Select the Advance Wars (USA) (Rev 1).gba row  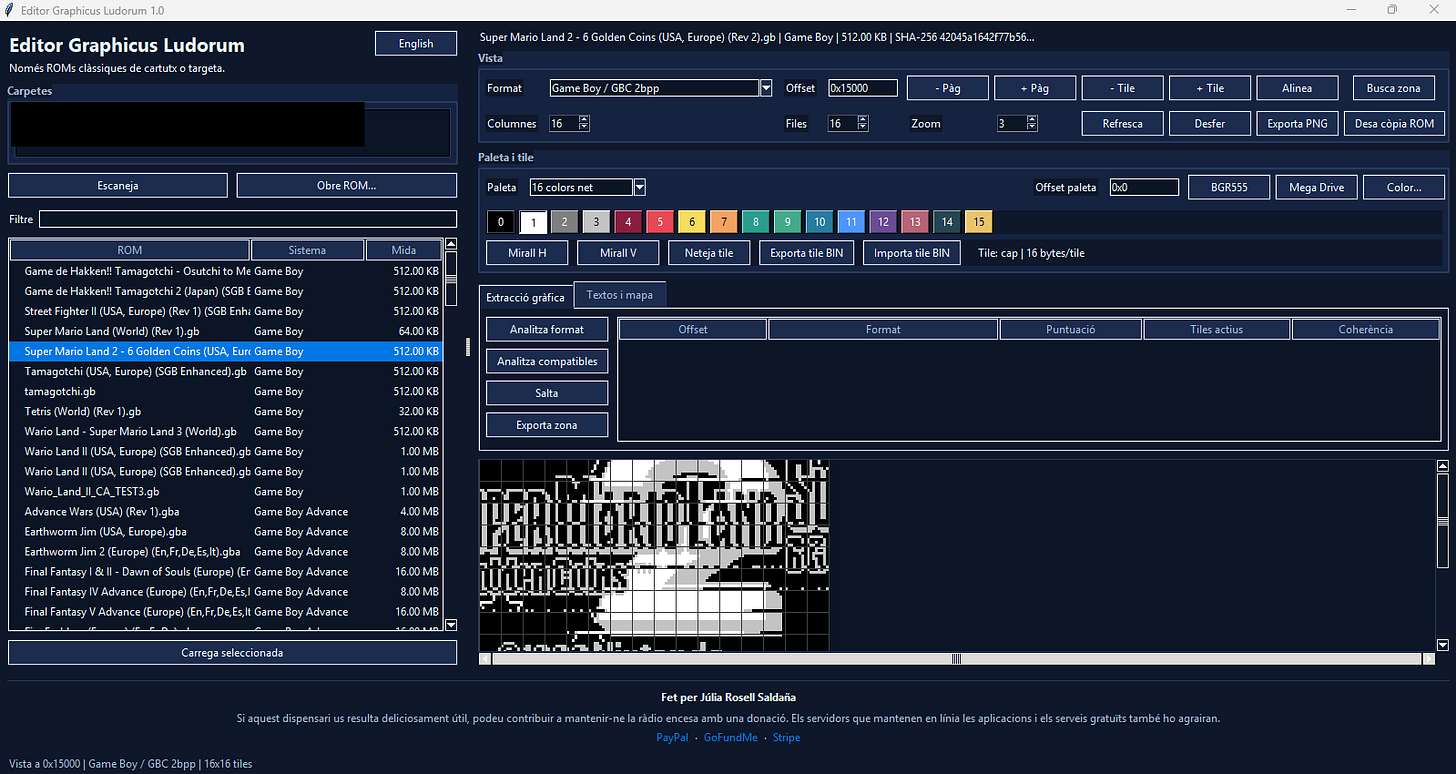pyautogui.click(x=225, y=511)
